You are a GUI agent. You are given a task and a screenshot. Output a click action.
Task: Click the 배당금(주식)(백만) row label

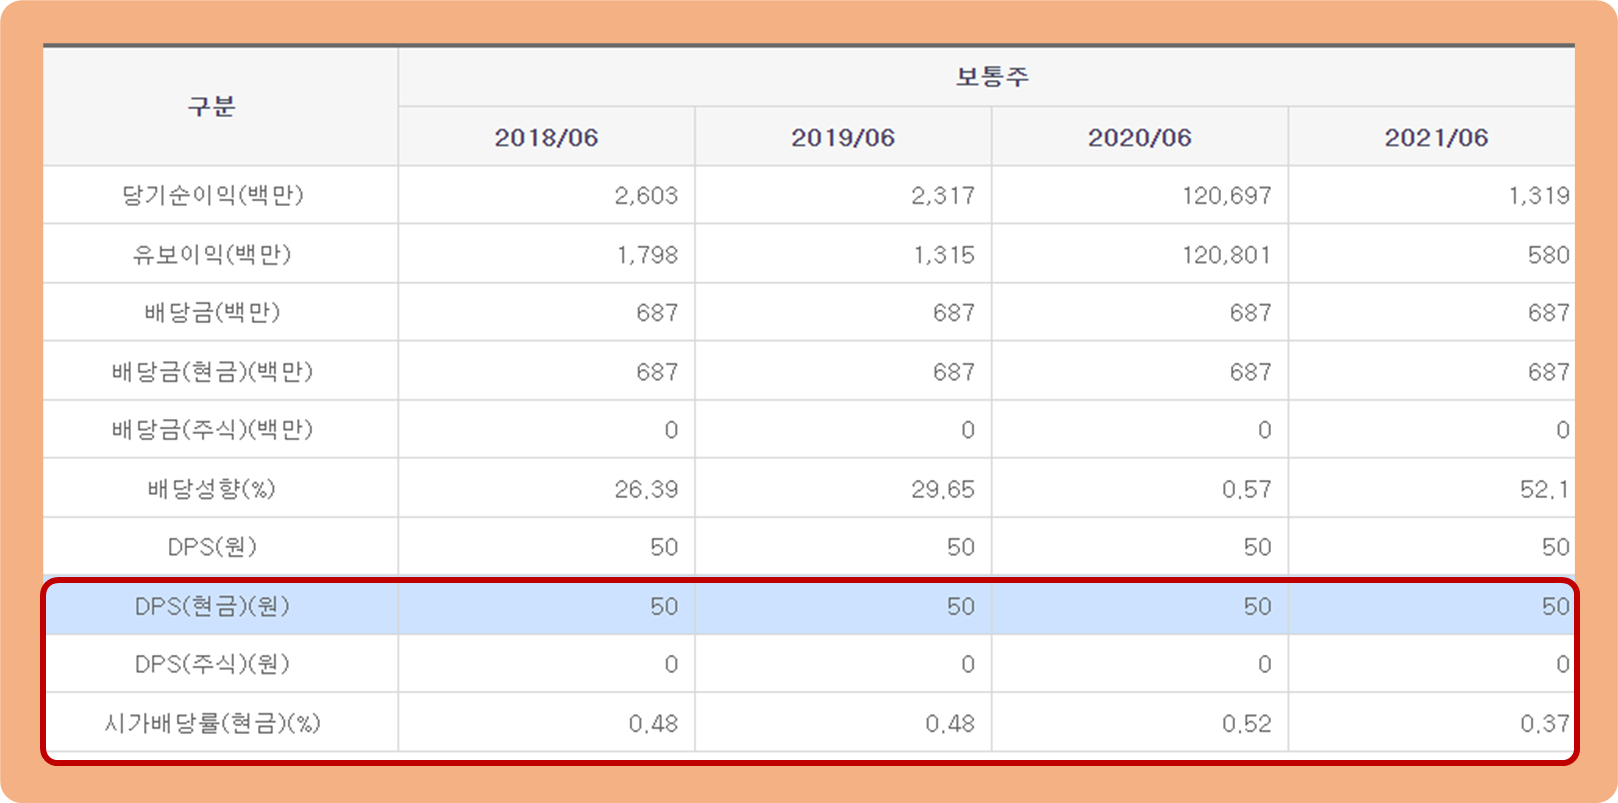[212, 429]
